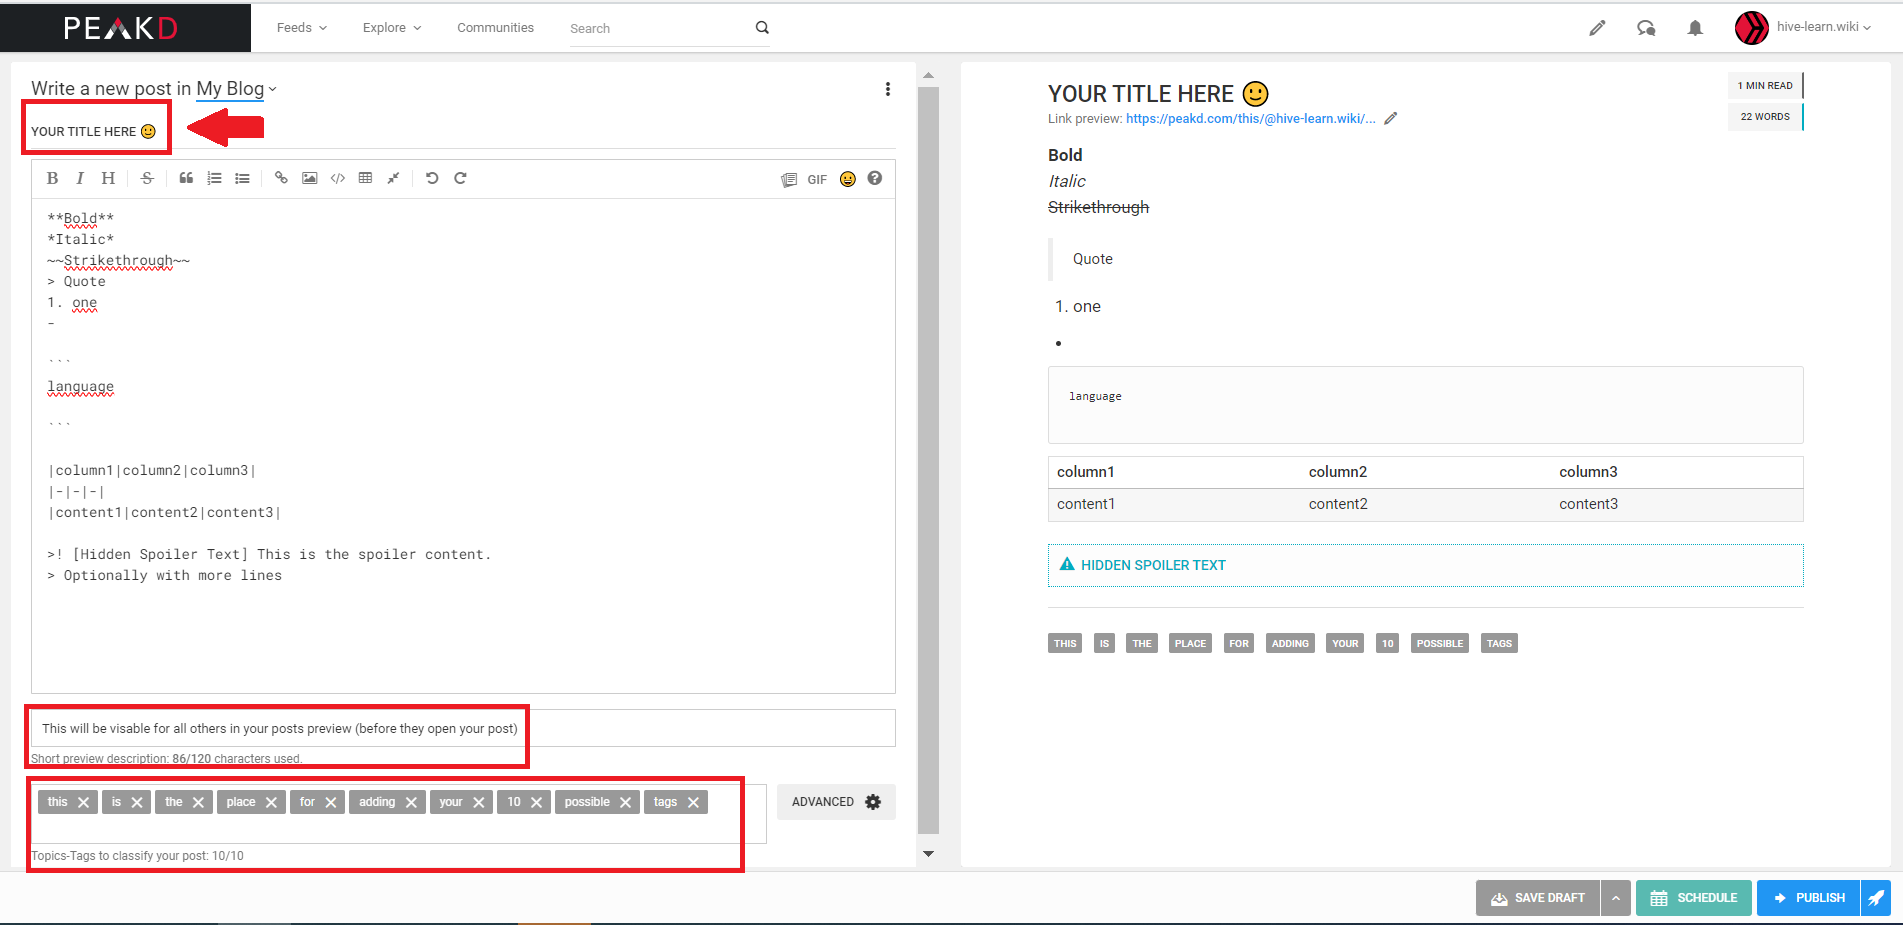
Task: Insert an image with the picture icon
Action: click(310, 178)
